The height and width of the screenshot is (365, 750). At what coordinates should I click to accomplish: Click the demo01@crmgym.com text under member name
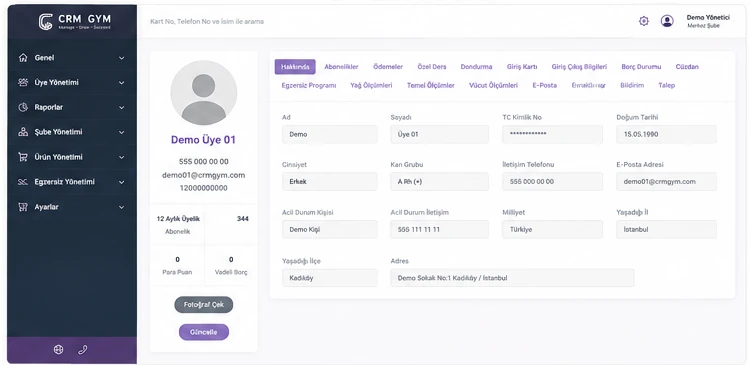click(x=203, y=175)
